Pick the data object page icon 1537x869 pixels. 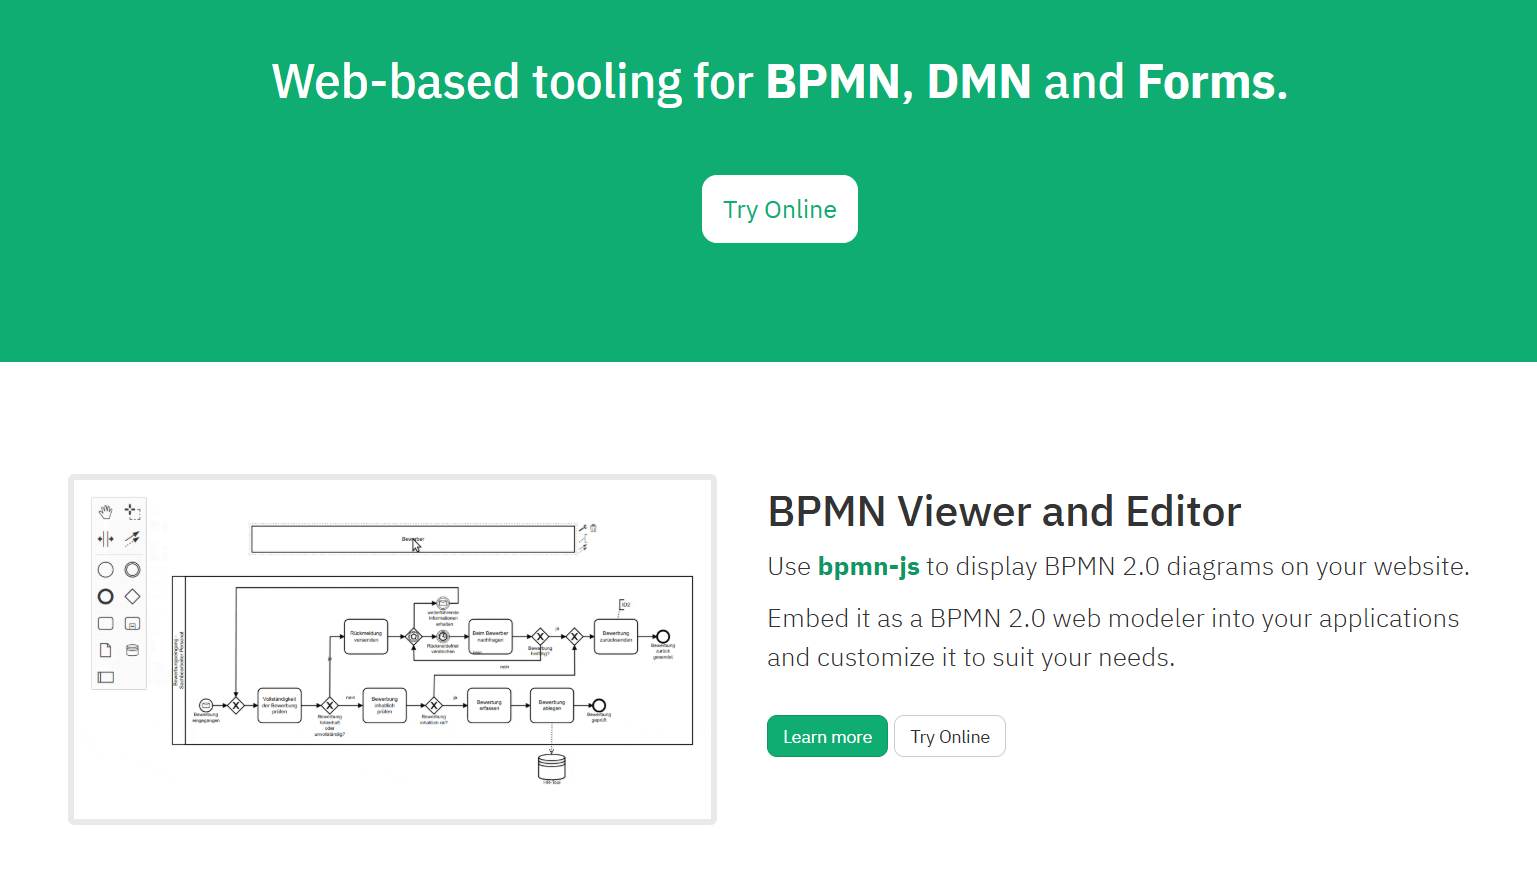105,650
